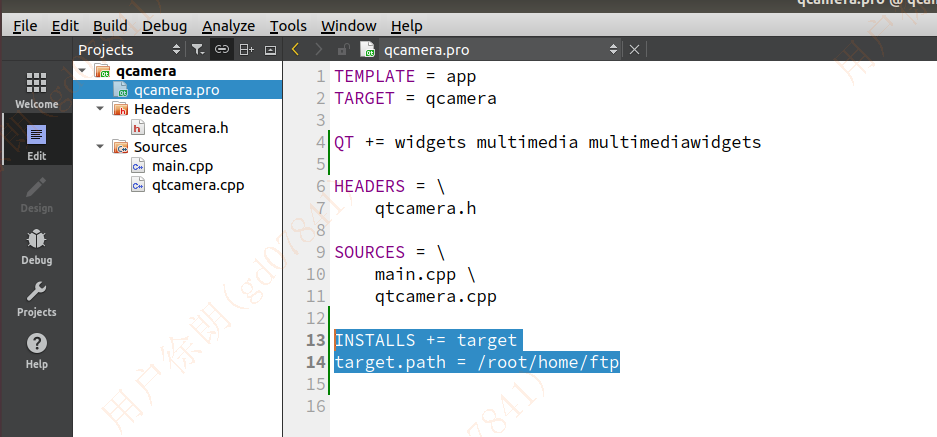Open the Projects view dropdown
The image size is (937, 437).
(x=176, y=50)
